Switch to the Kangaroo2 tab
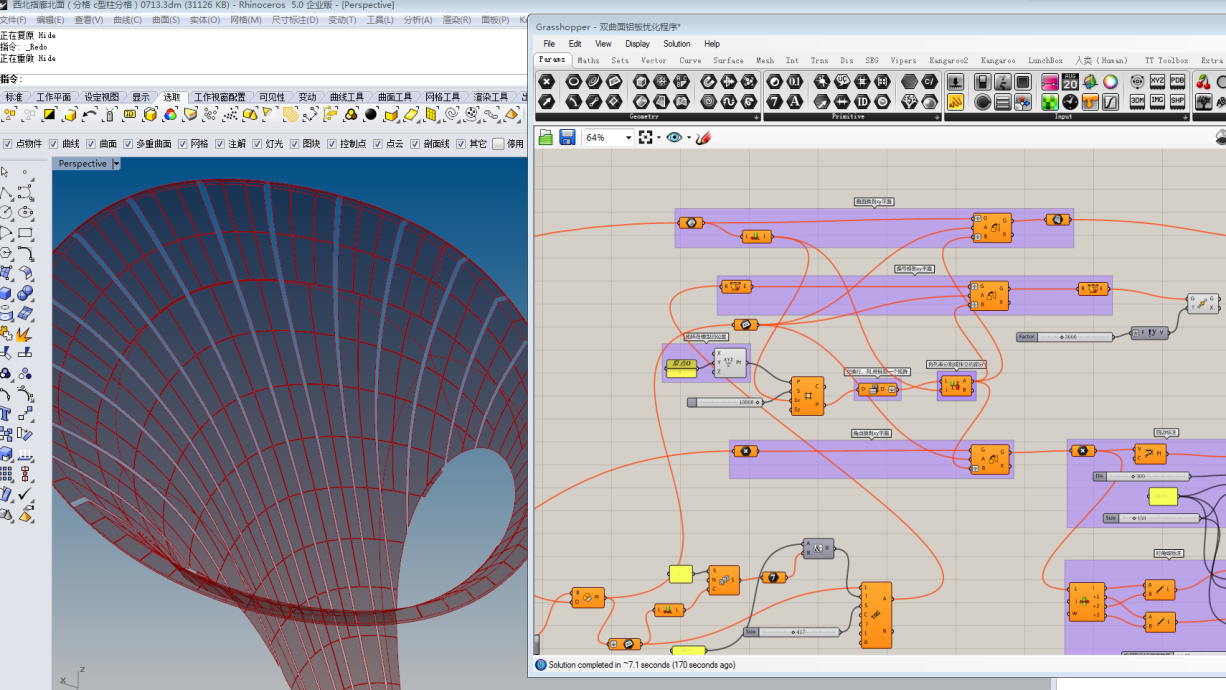This screenshot has width=1226, height=690. click(x=948, y=60)
